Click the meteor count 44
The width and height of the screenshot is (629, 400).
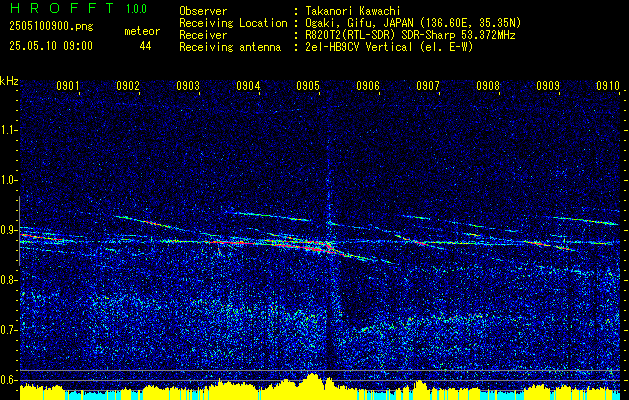click(145, 46)
